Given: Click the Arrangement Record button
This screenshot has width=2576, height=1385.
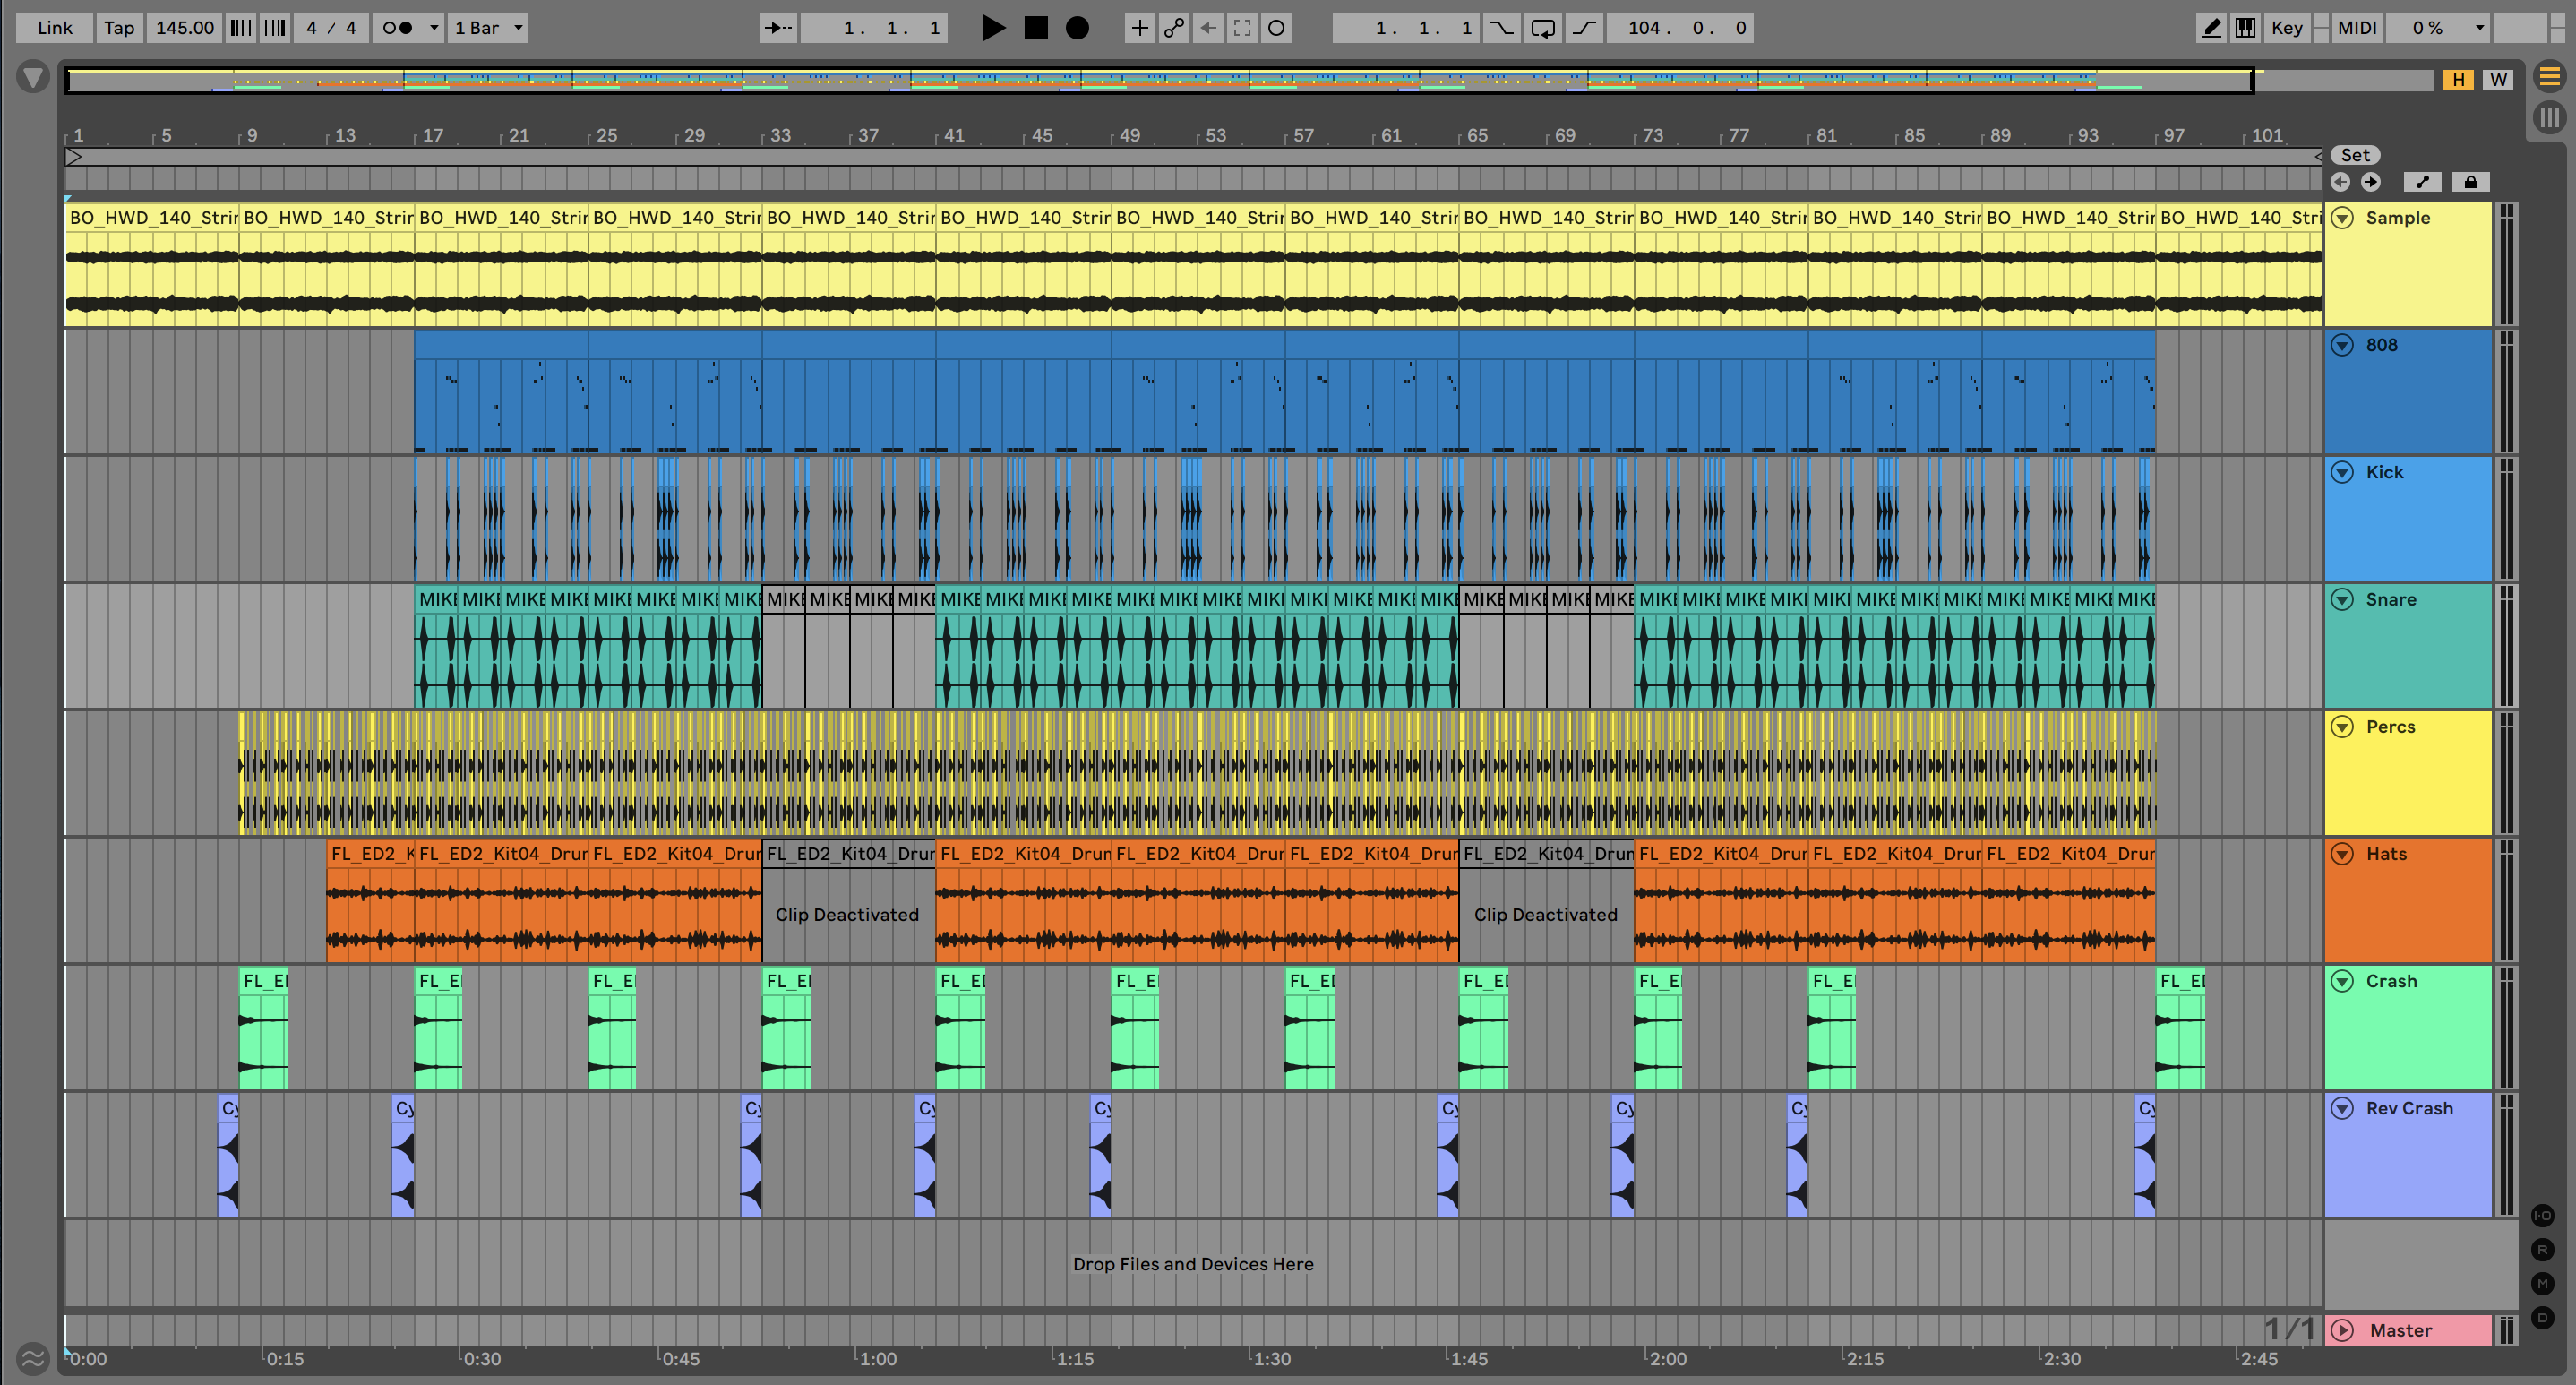Looking at the screenshot, I should click(x=1077, y=28).
